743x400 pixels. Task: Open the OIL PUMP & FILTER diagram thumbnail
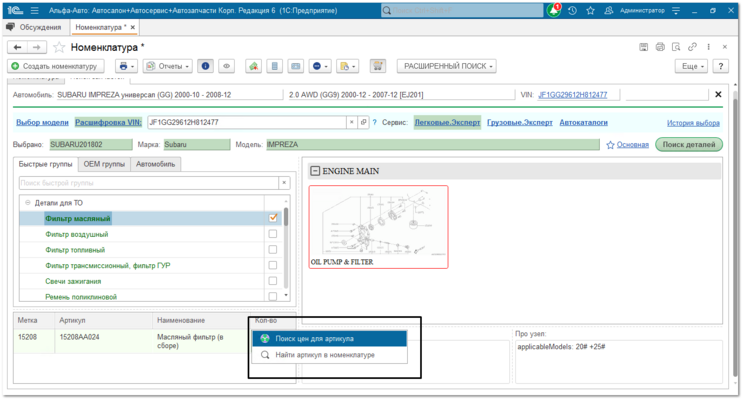click(x=379, y=227)
